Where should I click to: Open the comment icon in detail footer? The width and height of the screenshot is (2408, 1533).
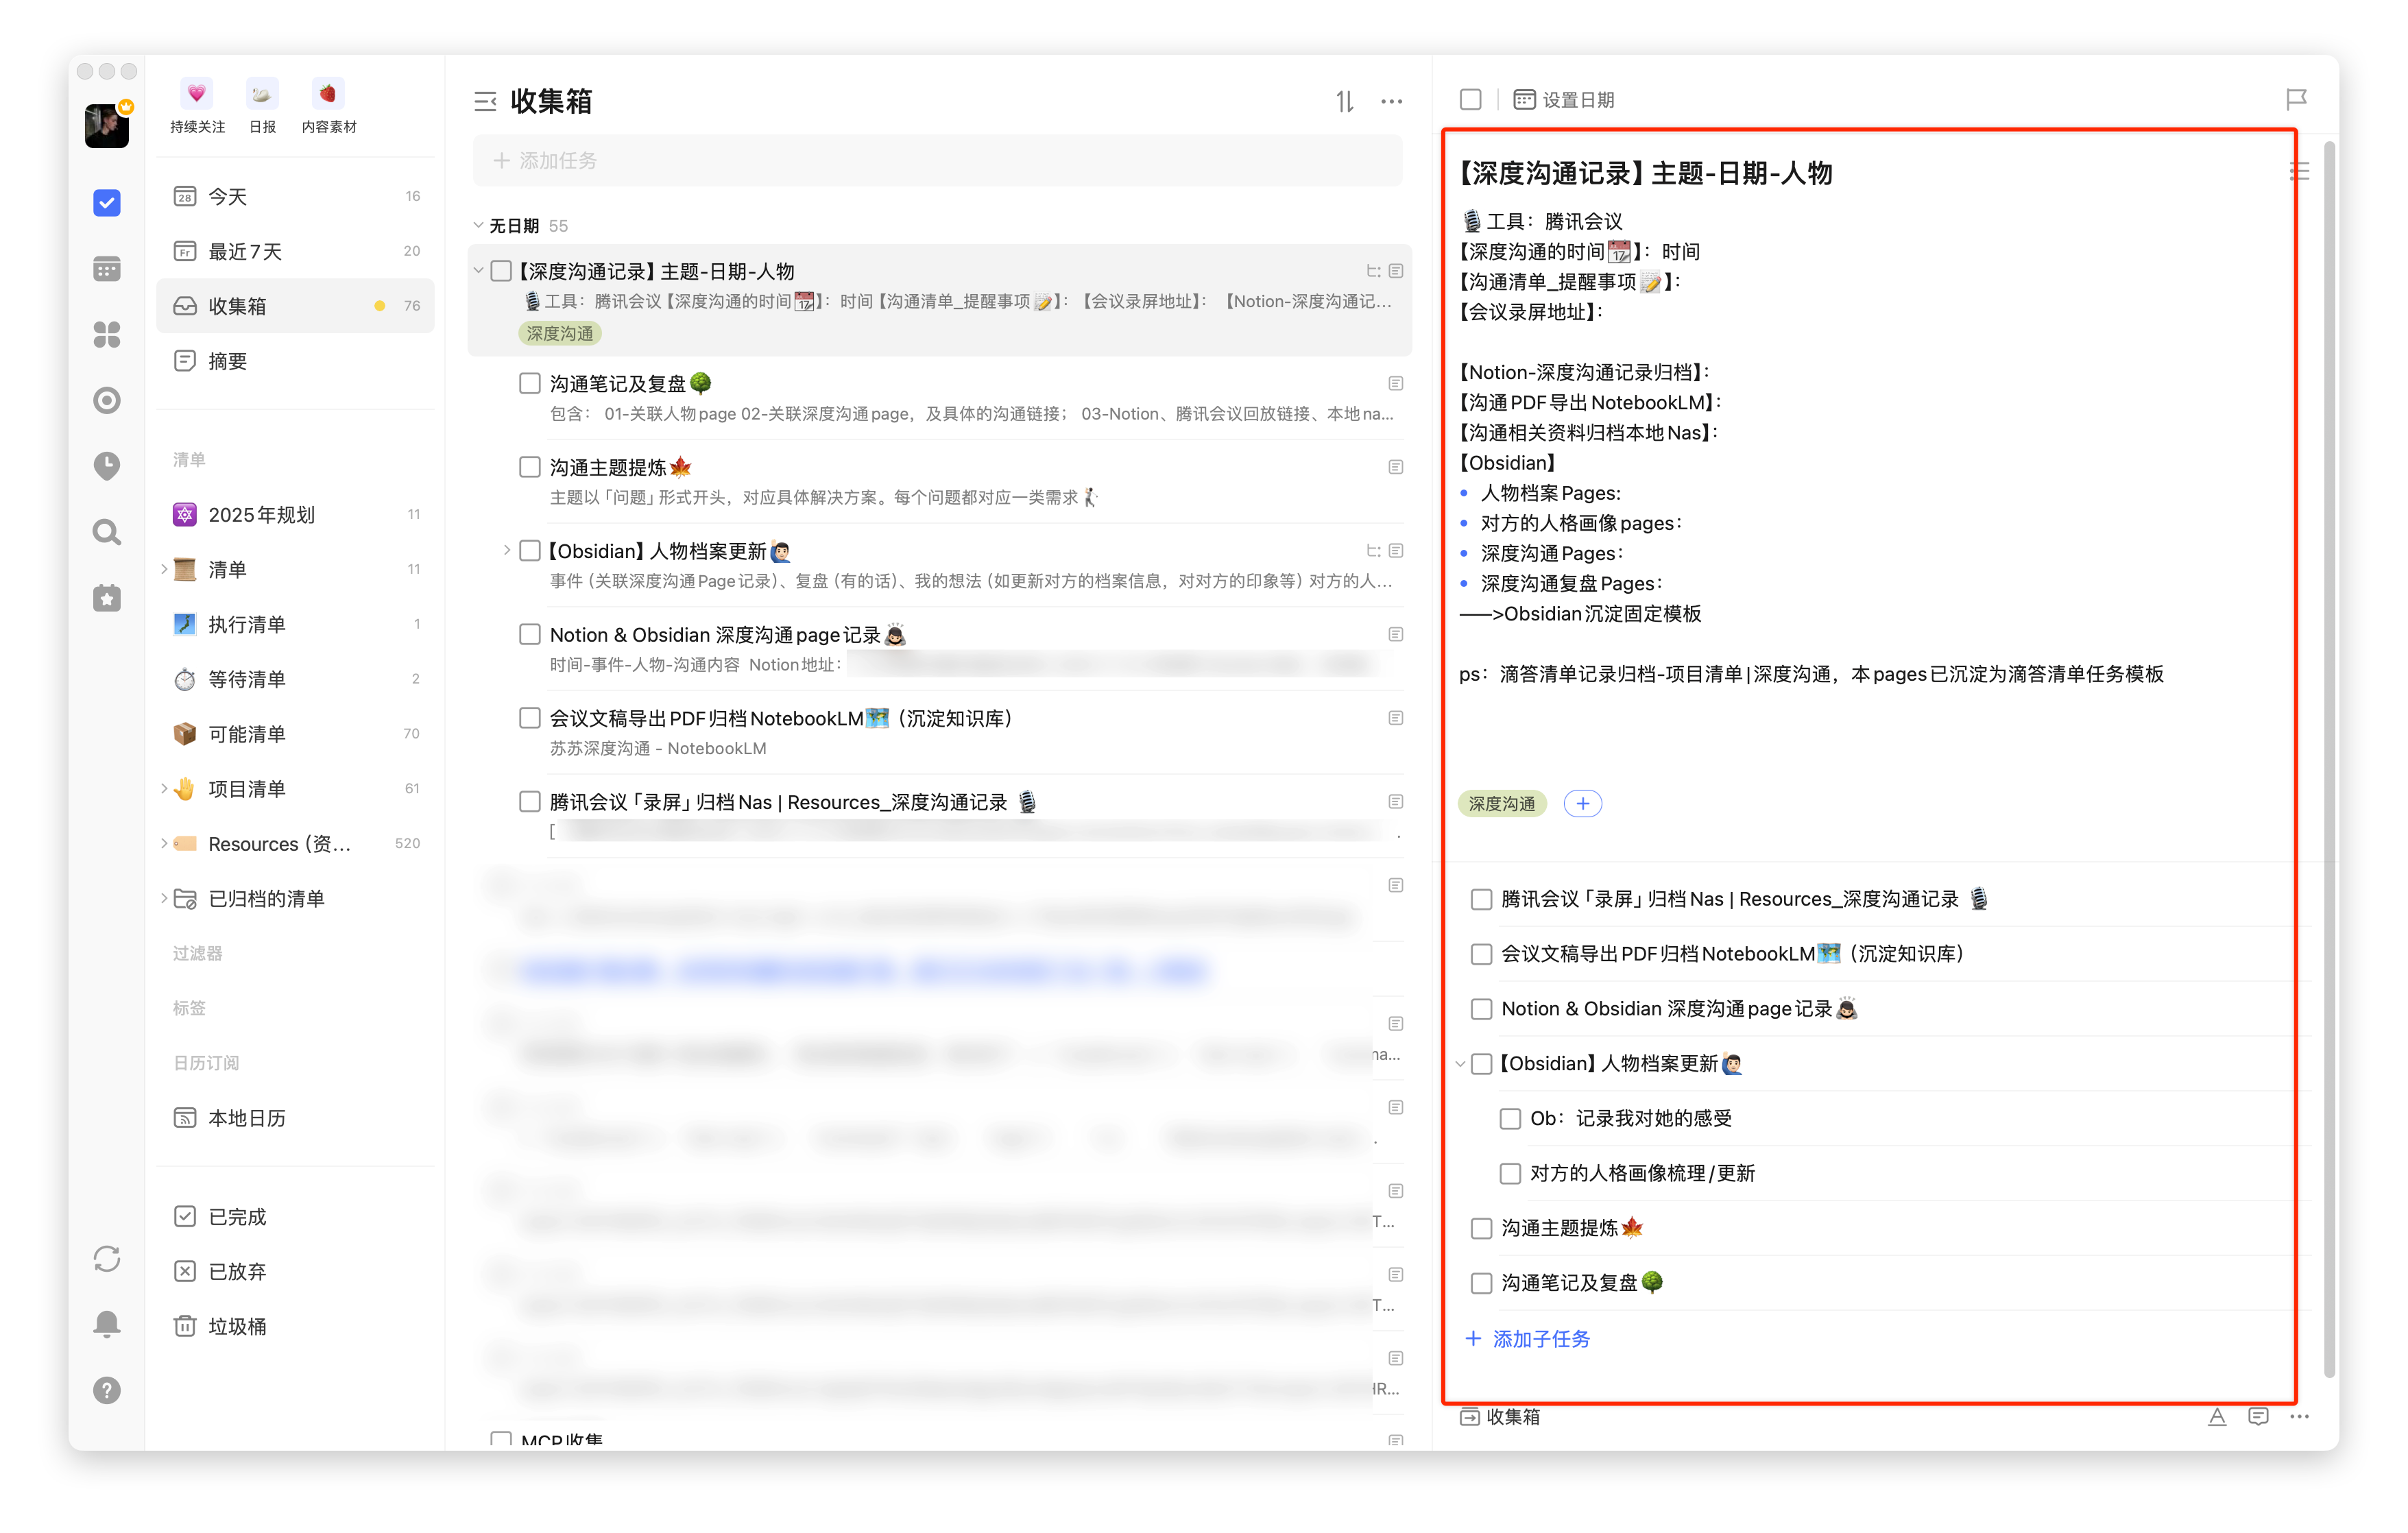click(x=2258, y=1416)
